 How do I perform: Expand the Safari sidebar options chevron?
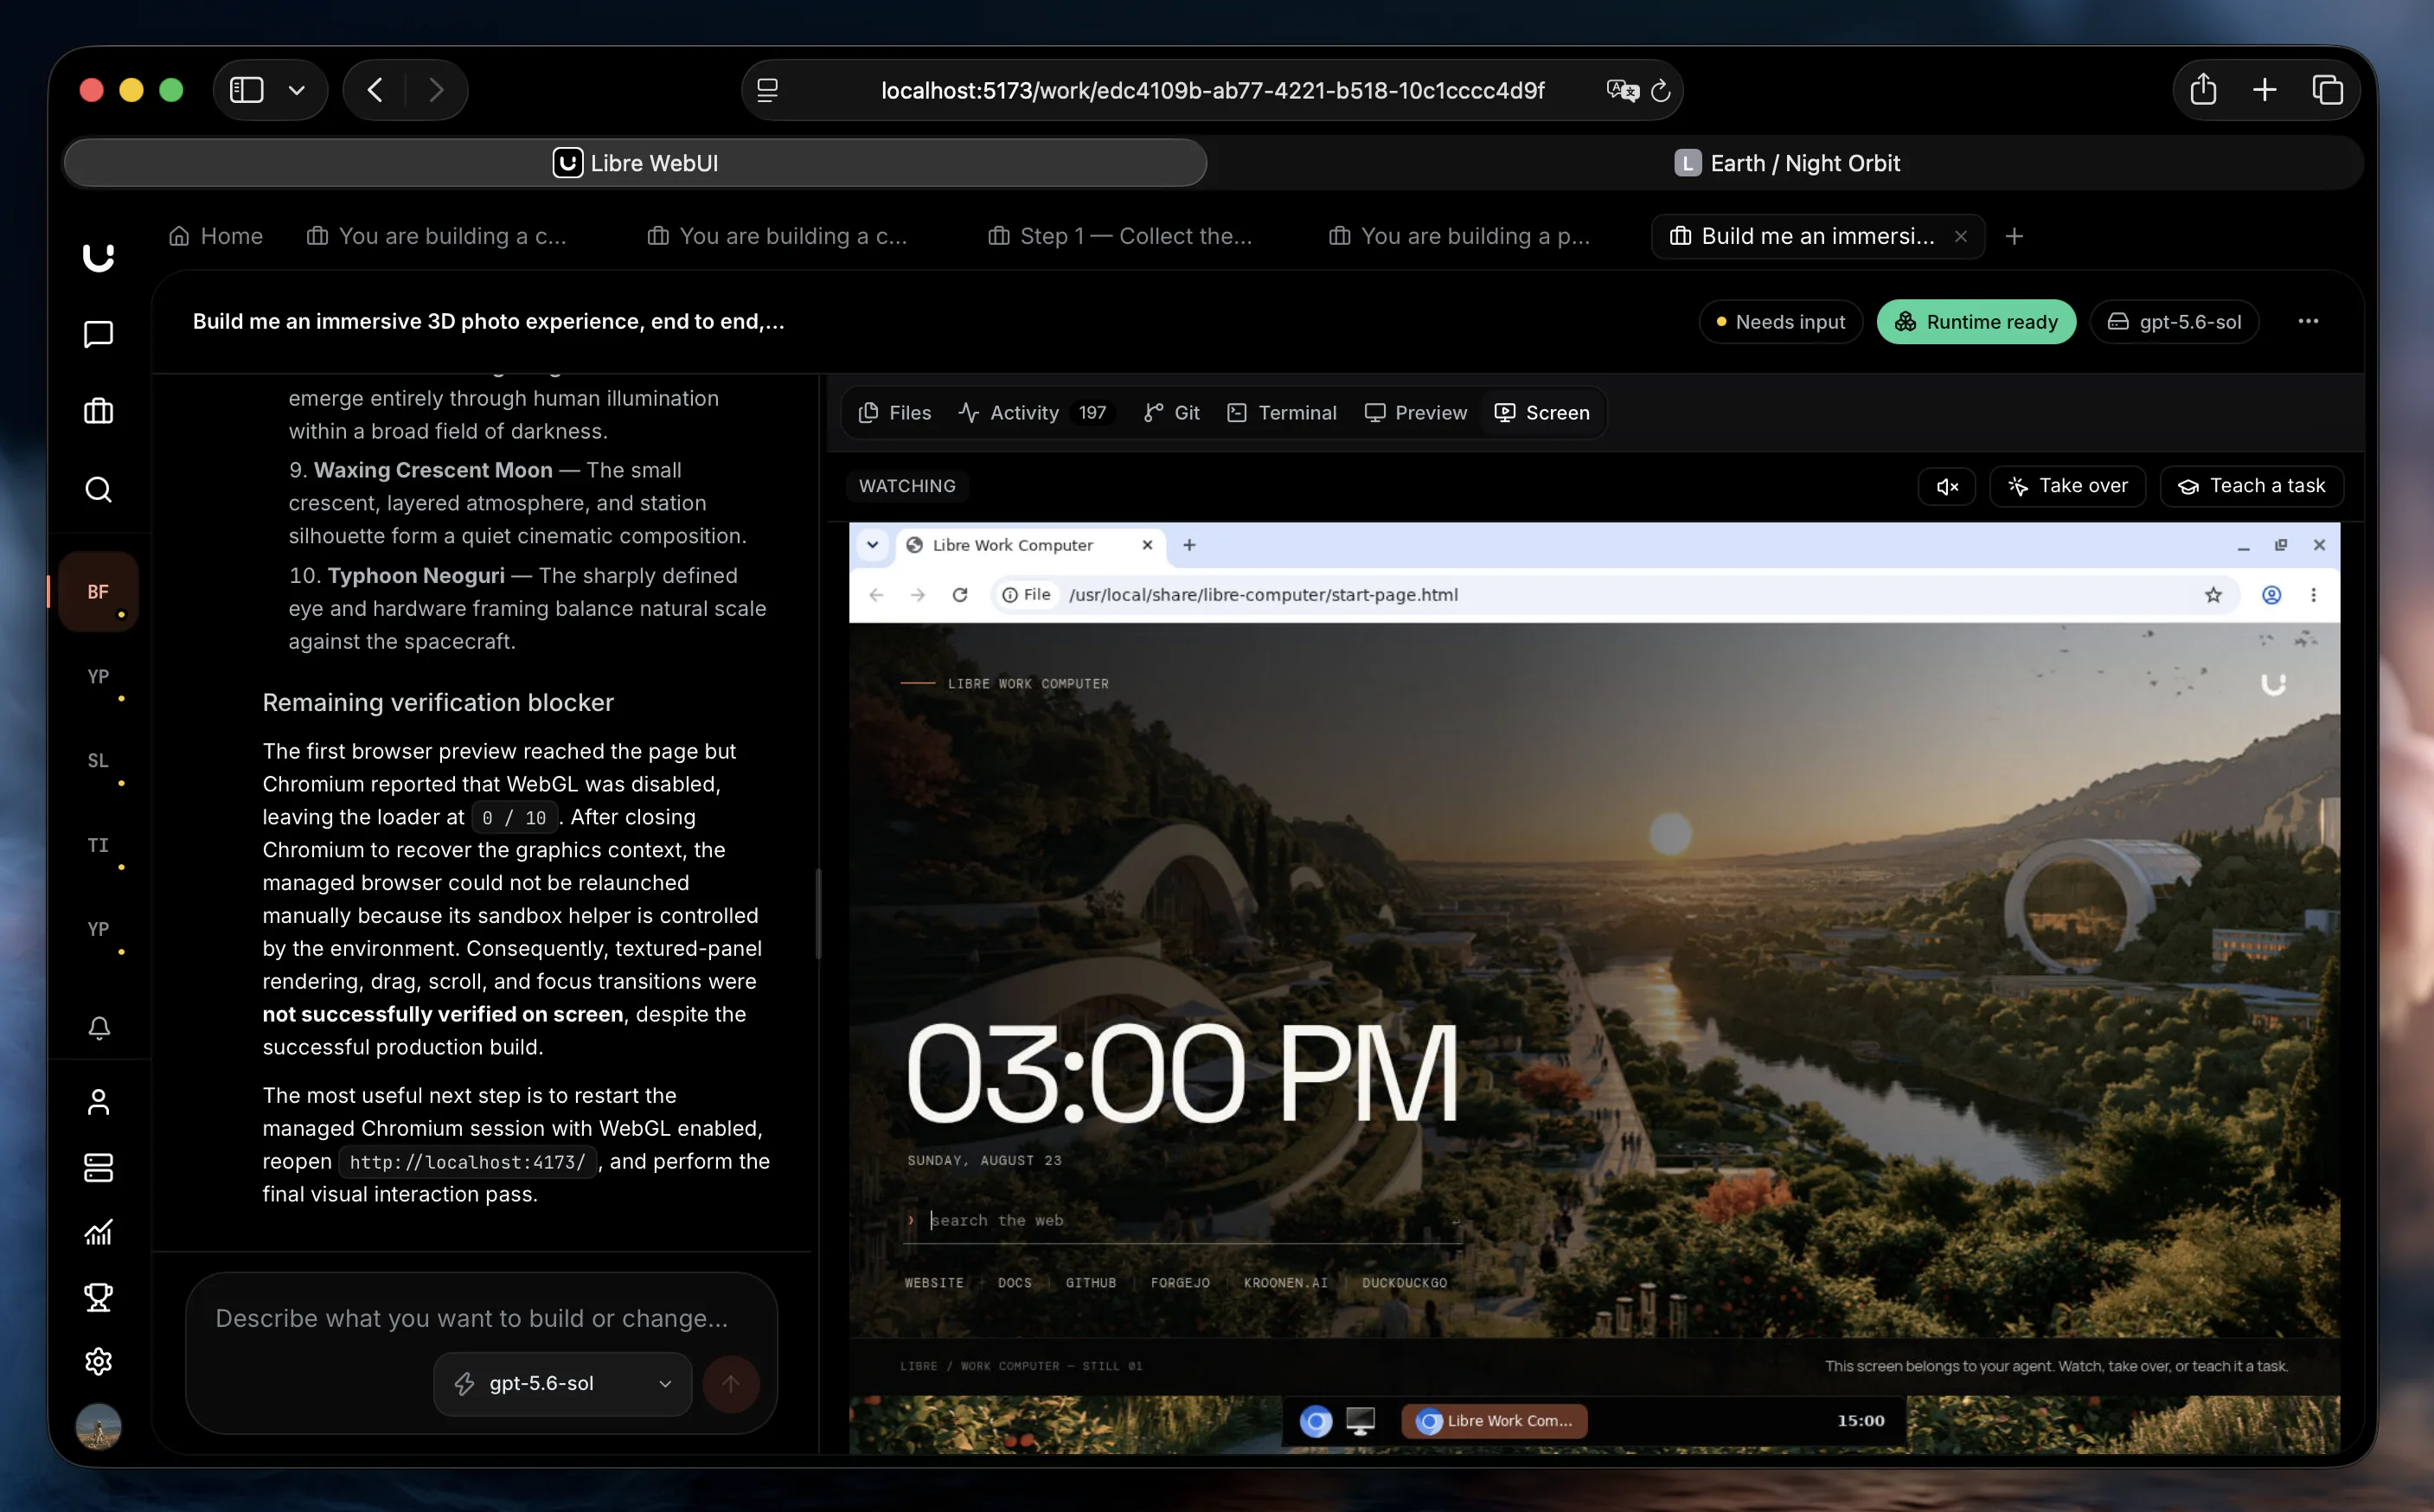(297, 90)
